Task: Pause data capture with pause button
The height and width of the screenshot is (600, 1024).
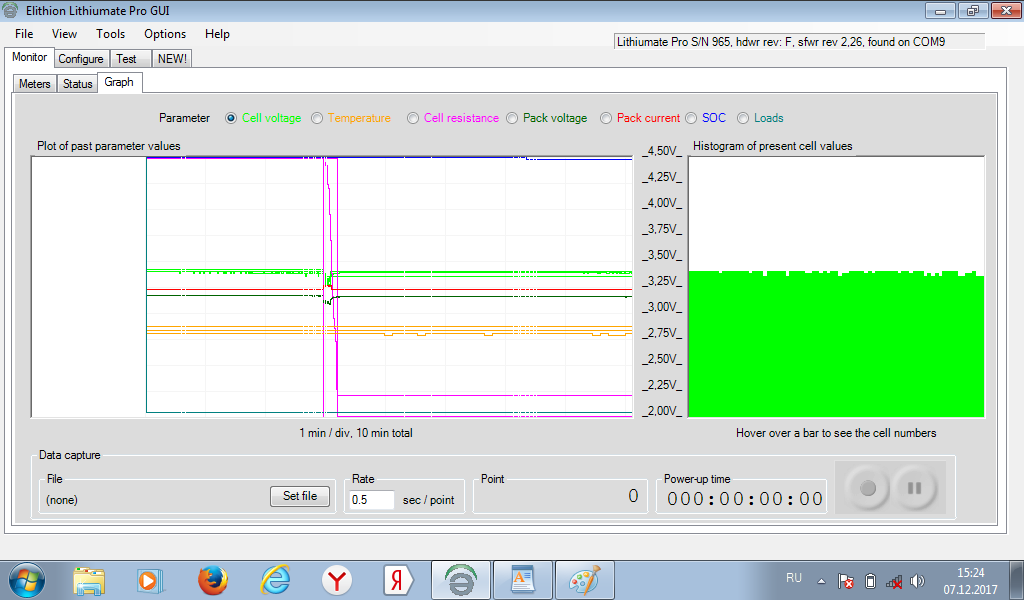Action: coord(914,488)
